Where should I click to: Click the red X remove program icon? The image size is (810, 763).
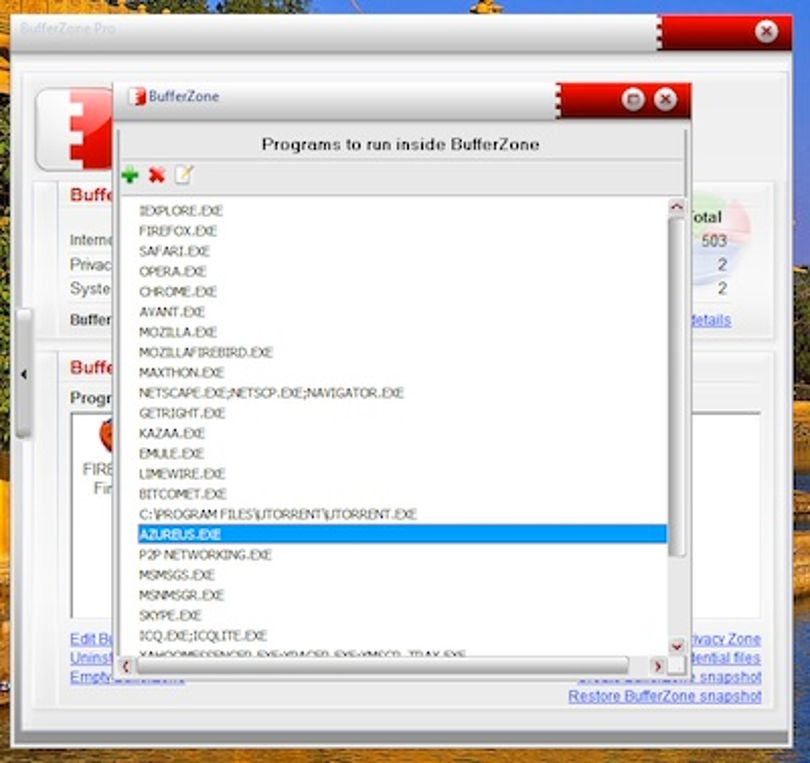[157, 175]
